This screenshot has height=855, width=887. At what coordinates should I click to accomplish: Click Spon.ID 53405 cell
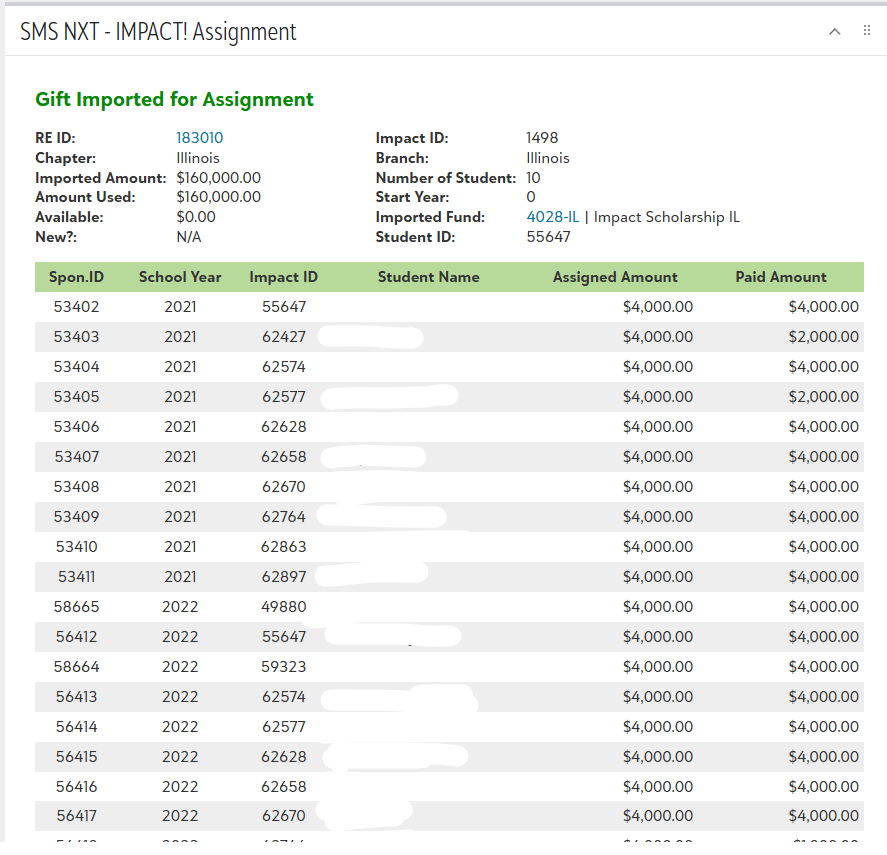click(x=76, y=397)
